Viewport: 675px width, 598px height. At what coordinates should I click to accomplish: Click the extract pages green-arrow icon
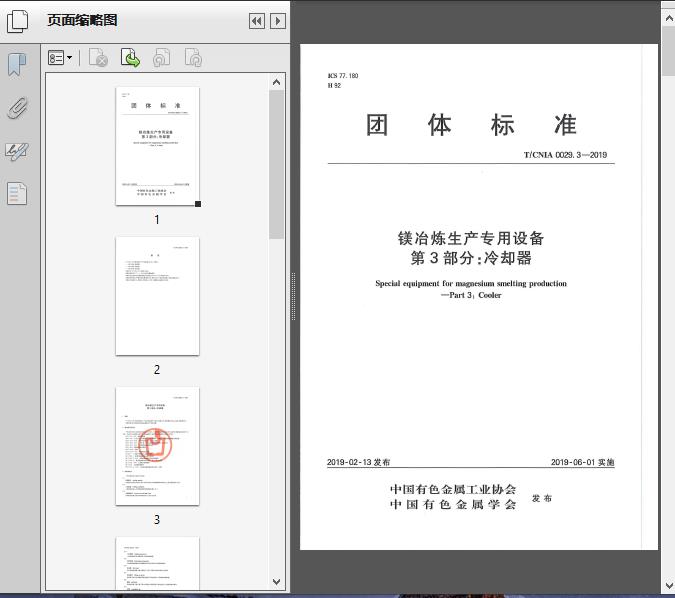click(130, 58)
